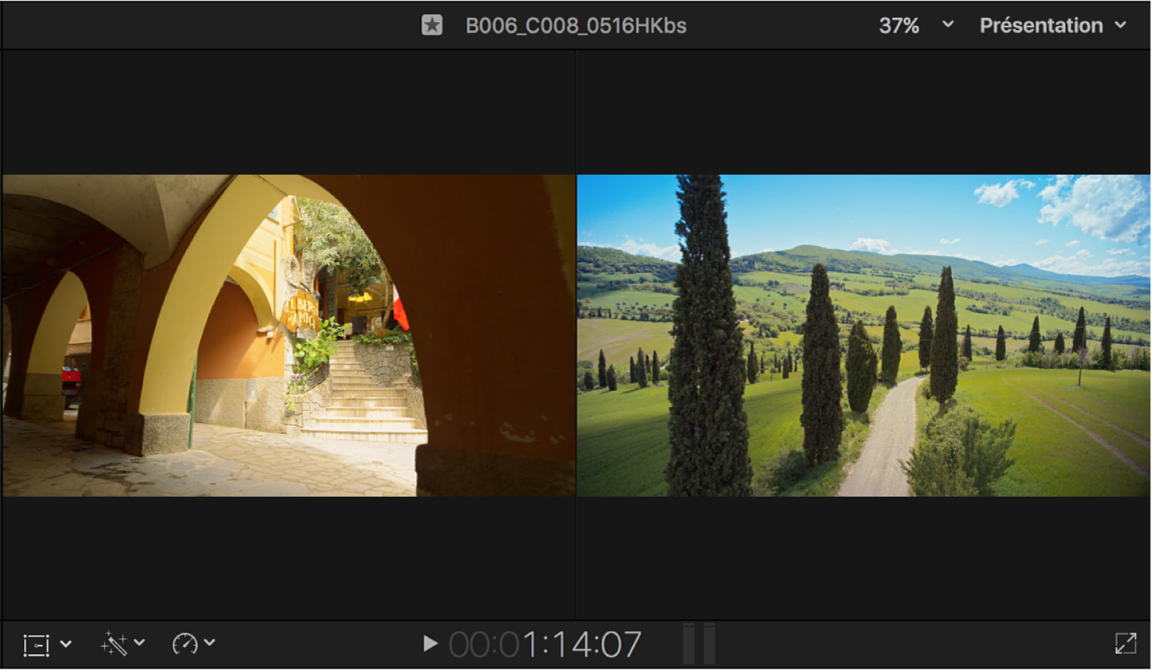Open the Présentation view menu
This screenshot has width=1152, height=670.
pyautogui.click(x=1041, y=26)
